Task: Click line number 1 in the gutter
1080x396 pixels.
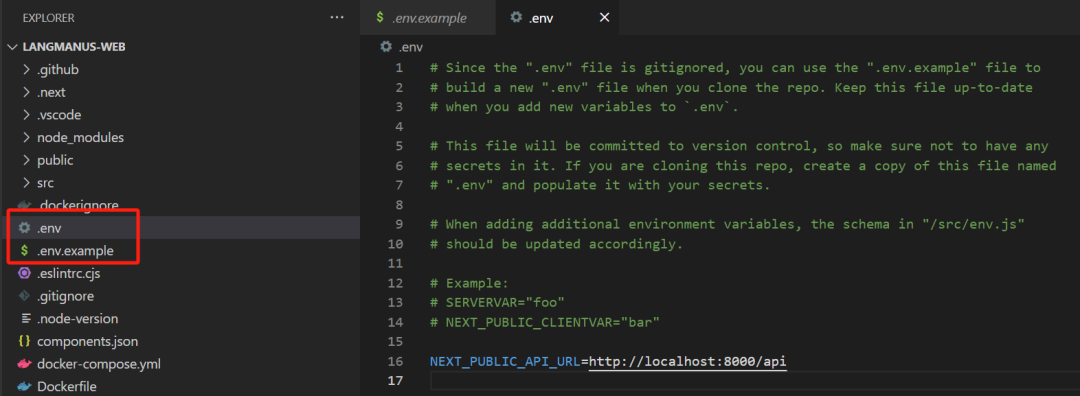Action: tap(399, 67)
